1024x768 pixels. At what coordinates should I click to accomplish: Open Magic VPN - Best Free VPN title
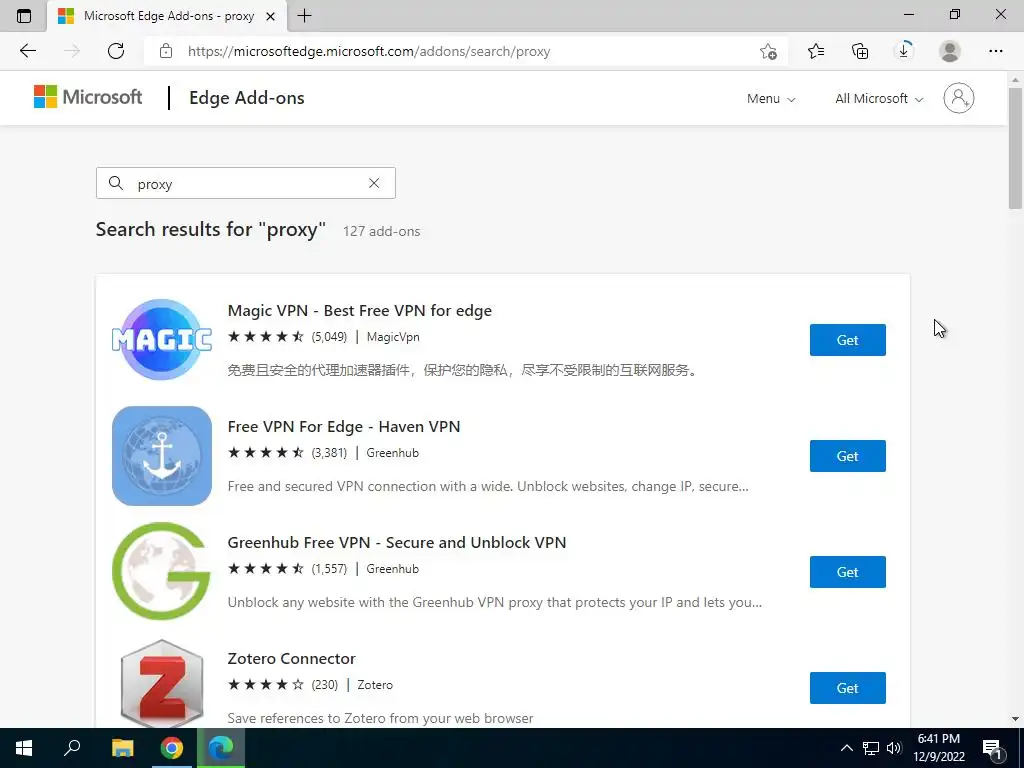[360, 311]
